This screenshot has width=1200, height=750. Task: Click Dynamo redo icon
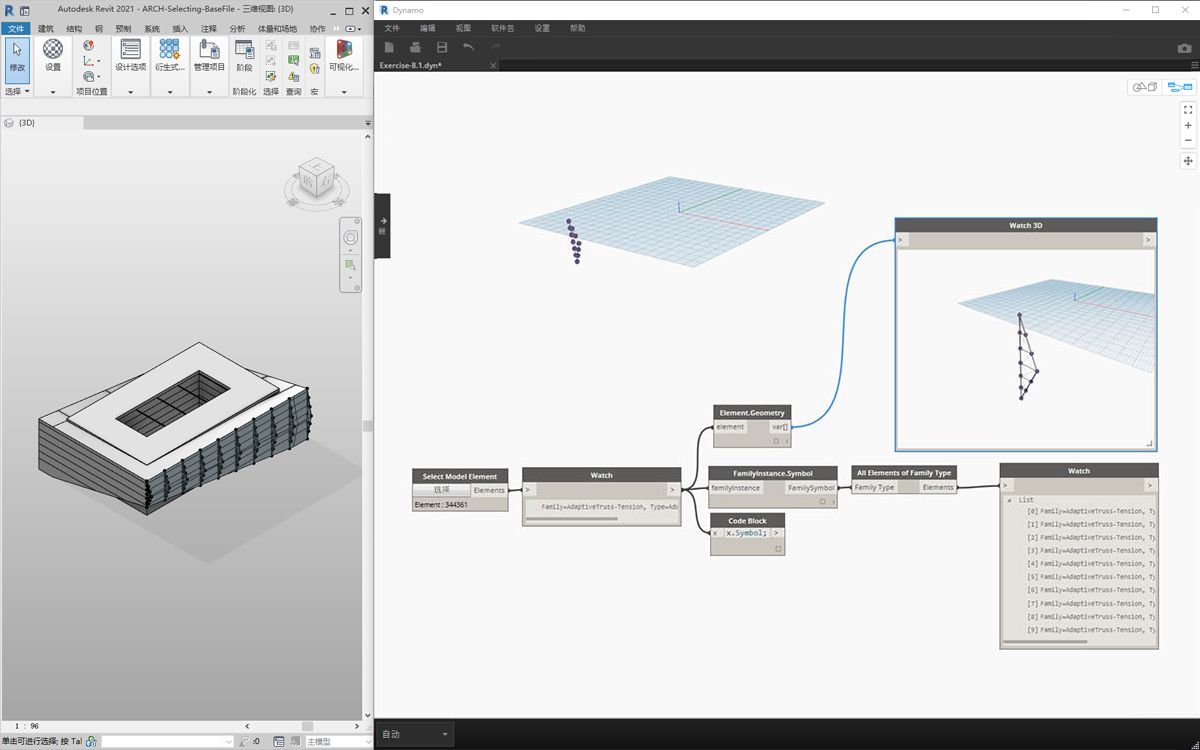click(x=495, y=47)
